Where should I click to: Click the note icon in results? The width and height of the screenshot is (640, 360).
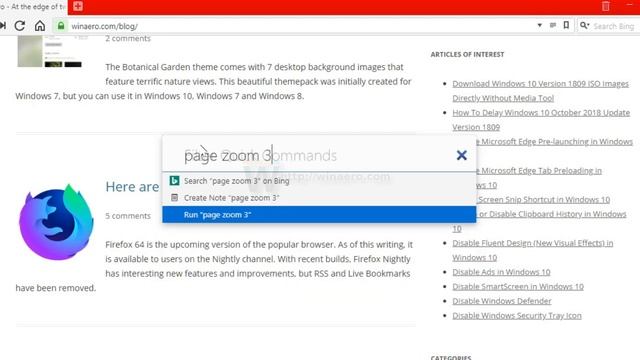tap(174, 198)
